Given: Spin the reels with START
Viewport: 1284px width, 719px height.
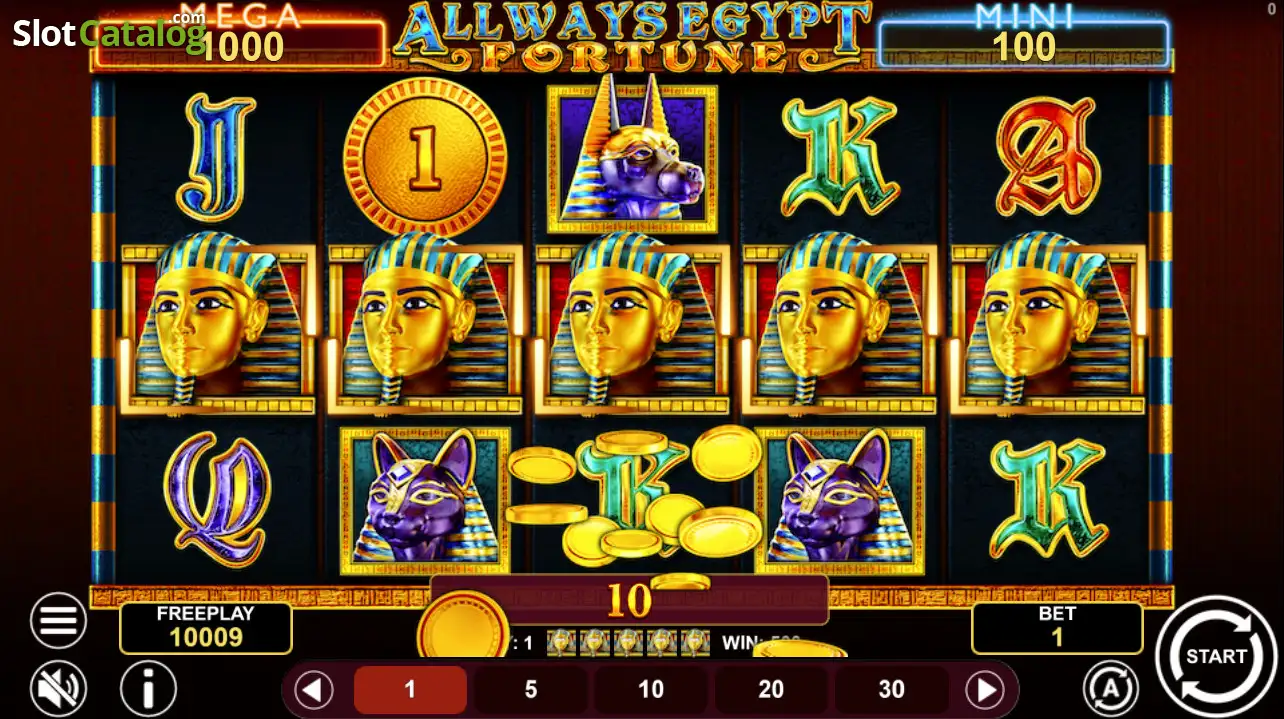Looking at the screenshot, I should pos(1215,657).
